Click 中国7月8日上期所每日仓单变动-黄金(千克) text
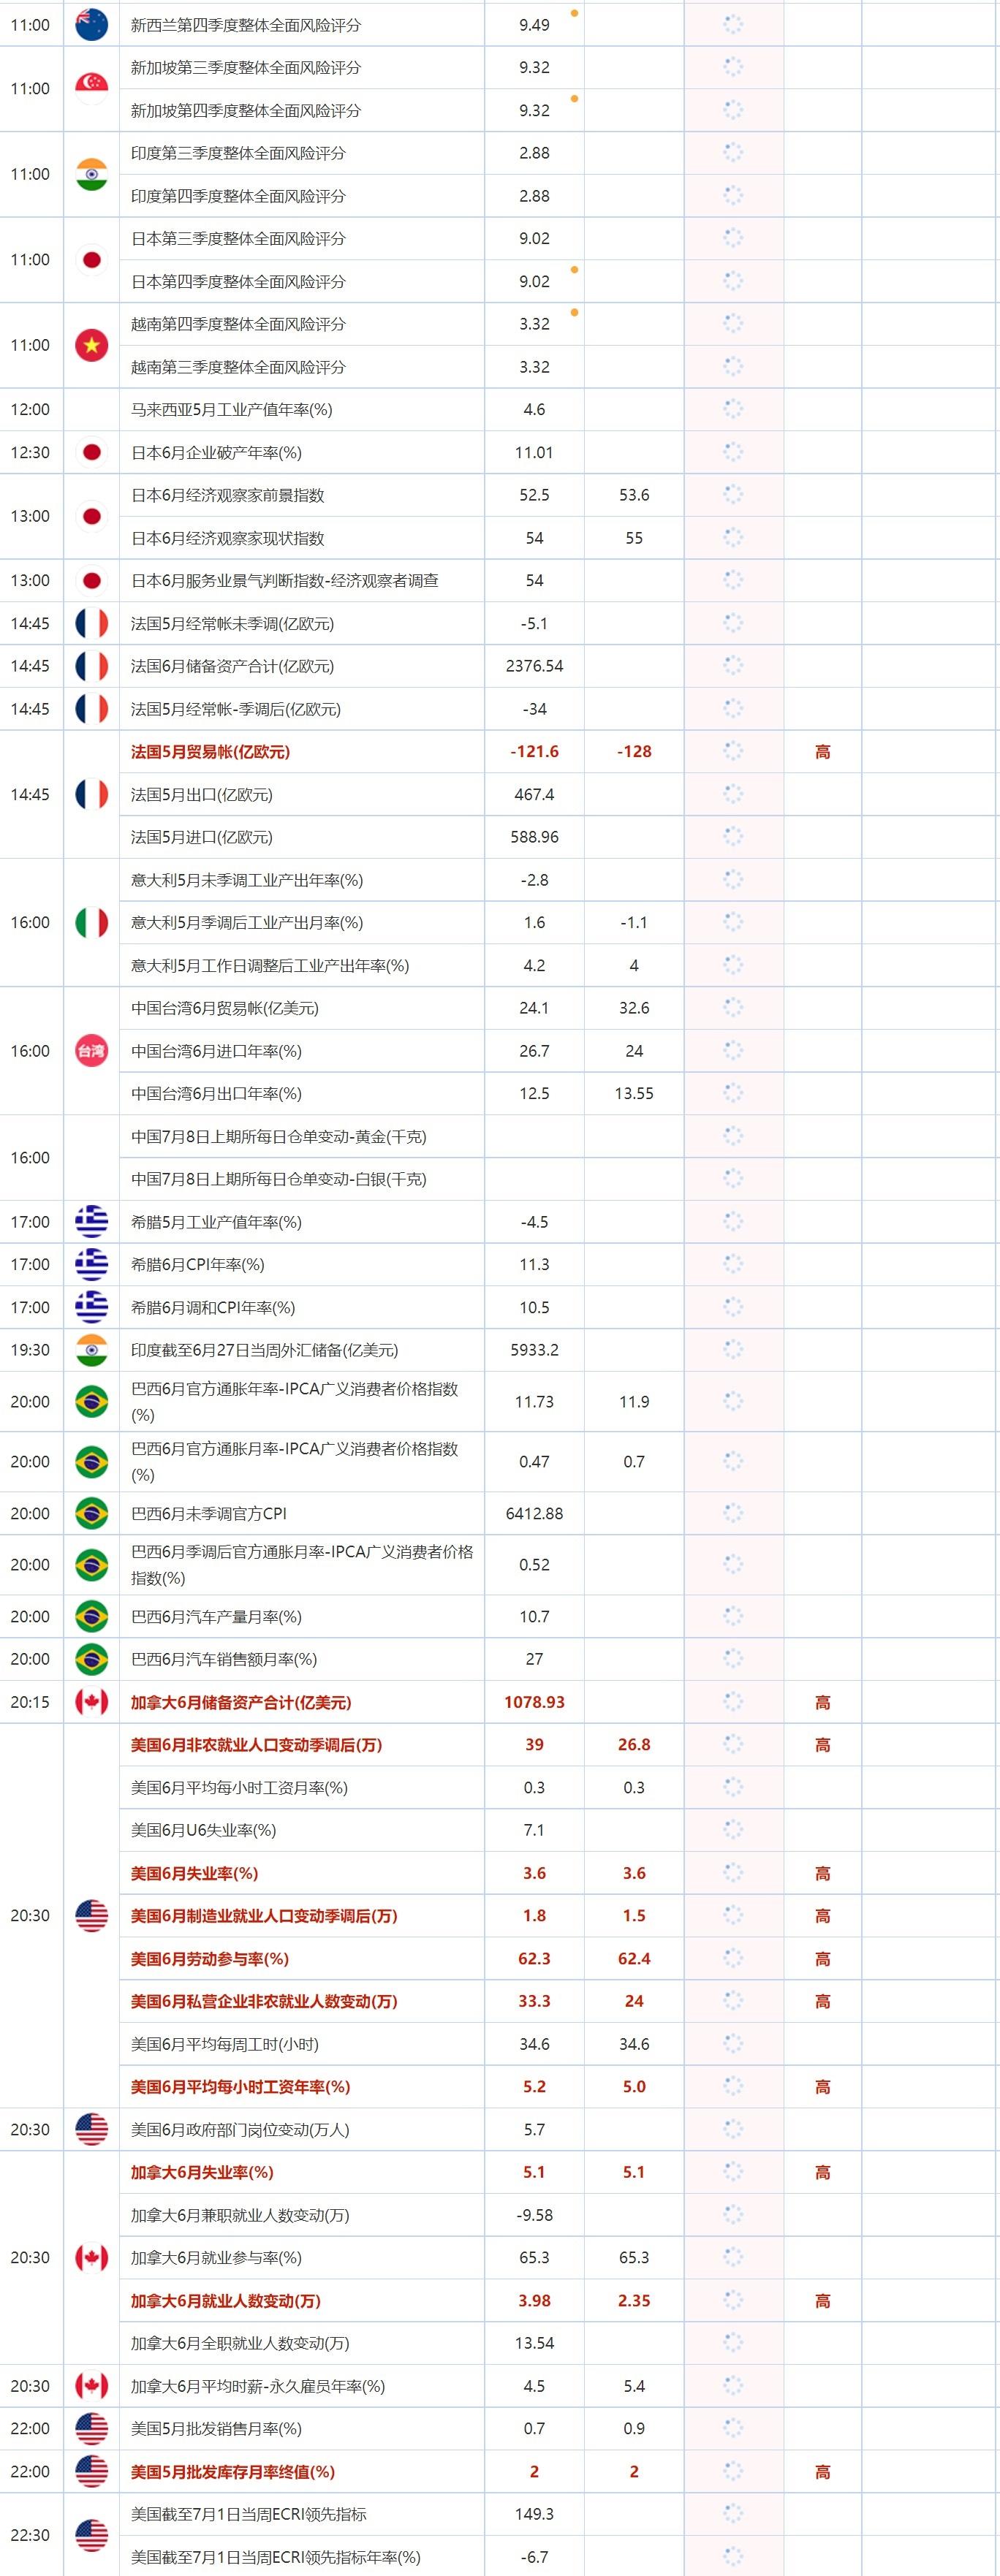This screenshot has width=1000, height=2576. coord(279,1136)
